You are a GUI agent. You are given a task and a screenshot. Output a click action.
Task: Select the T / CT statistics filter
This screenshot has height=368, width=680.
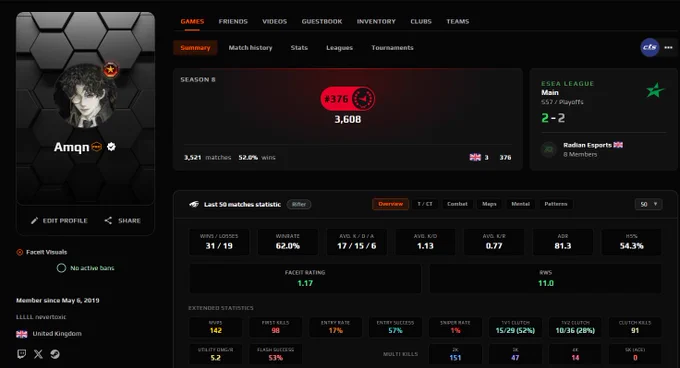pyautogui.click(x=425, y=204)
